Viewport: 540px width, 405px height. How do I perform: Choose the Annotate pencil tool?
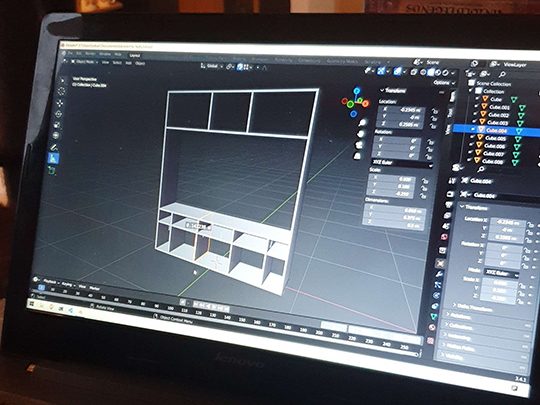click(54, 147)
